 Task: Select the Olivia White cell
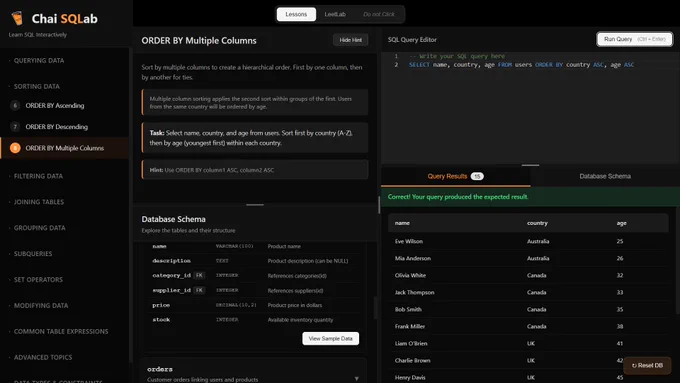[410, 275]
